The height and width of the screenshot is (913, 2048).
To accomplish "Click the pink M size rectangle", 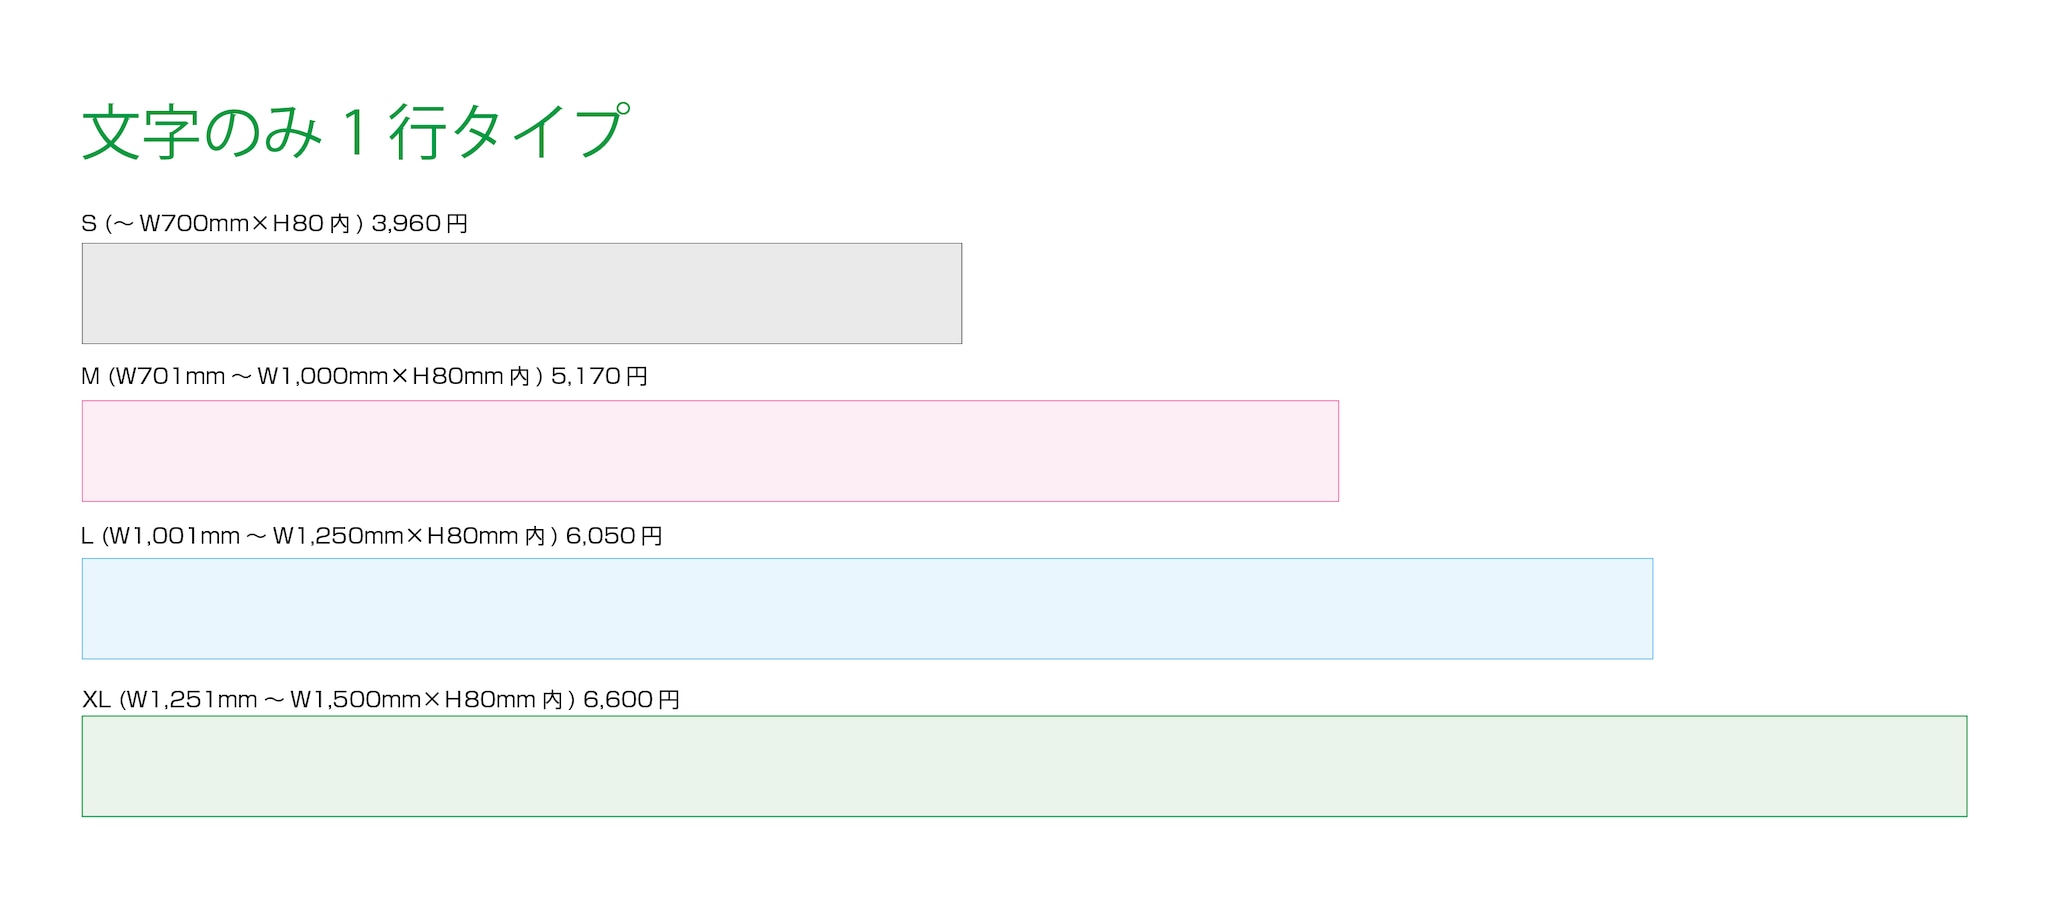I will [710, 451].
